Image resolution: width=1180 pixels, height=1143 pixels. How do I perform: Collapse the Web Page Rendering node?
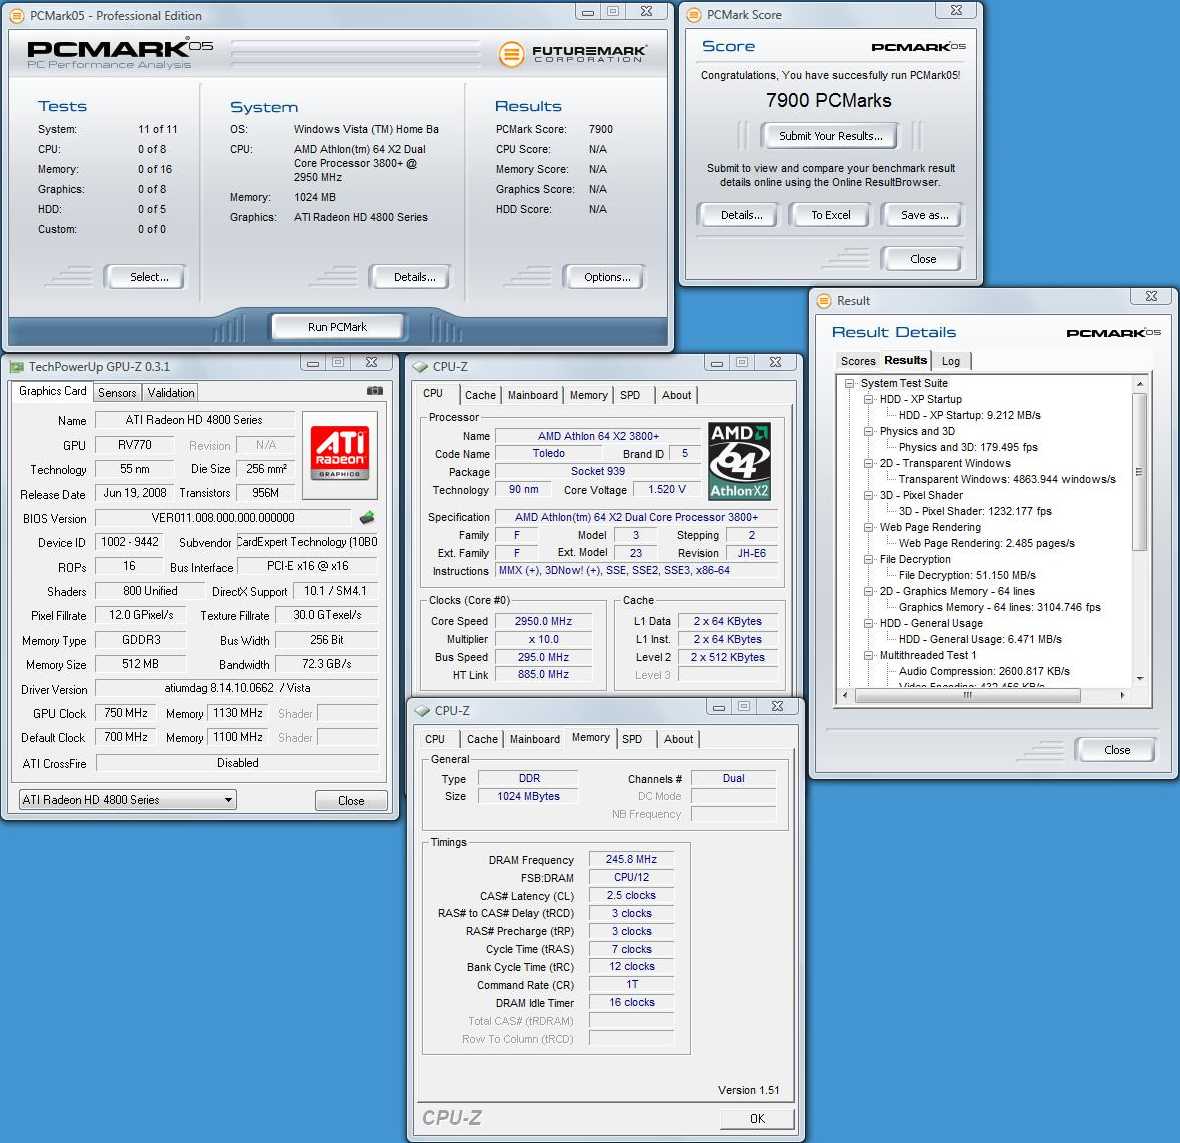(868, 527)
